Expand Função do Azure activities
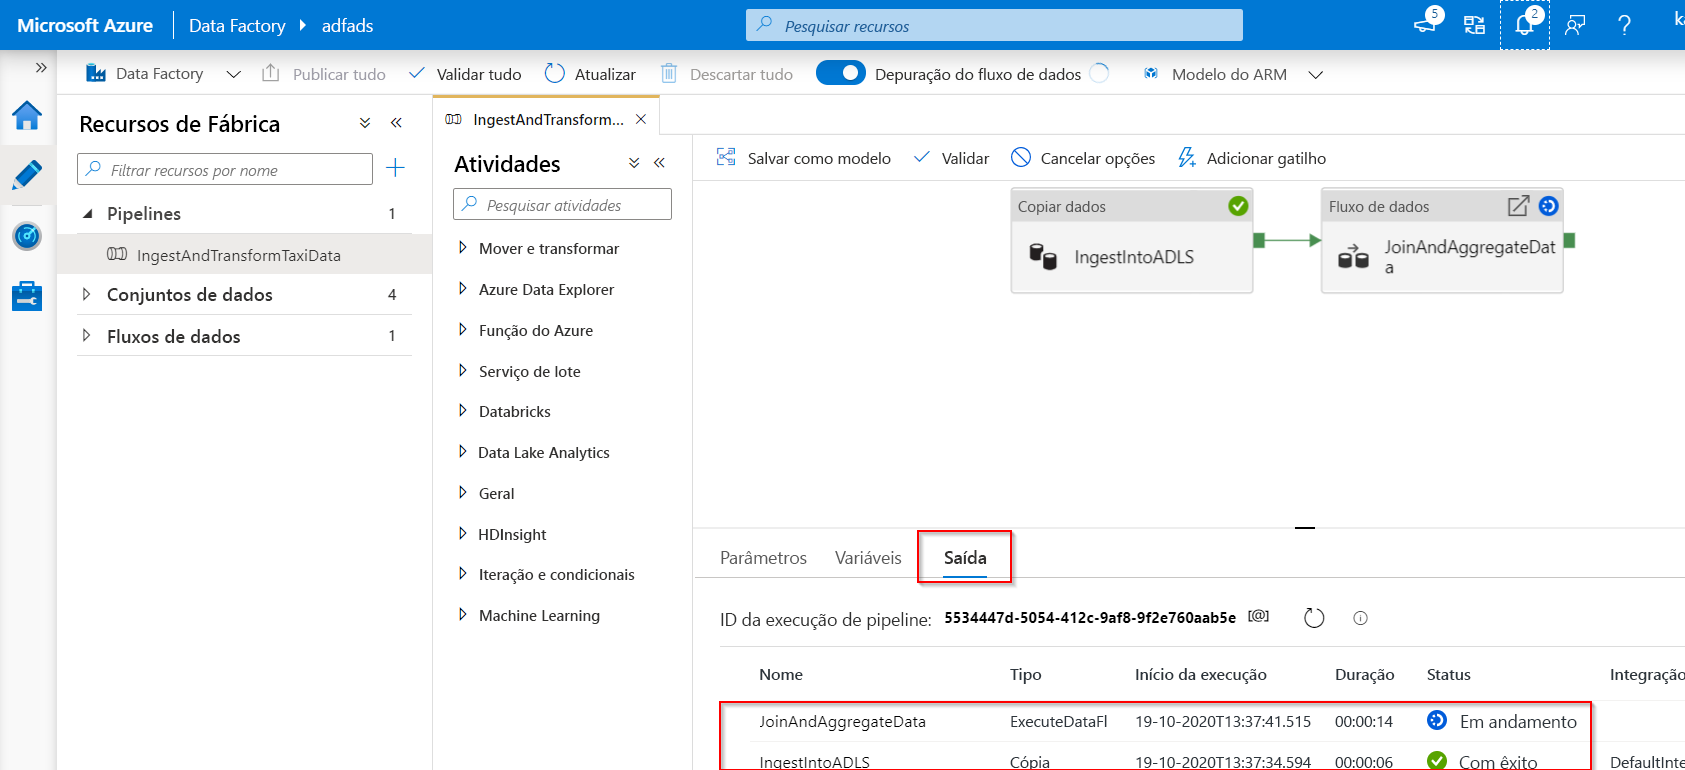The width and height of the screenshot is (1685, 770). click(x=463, y=330)
